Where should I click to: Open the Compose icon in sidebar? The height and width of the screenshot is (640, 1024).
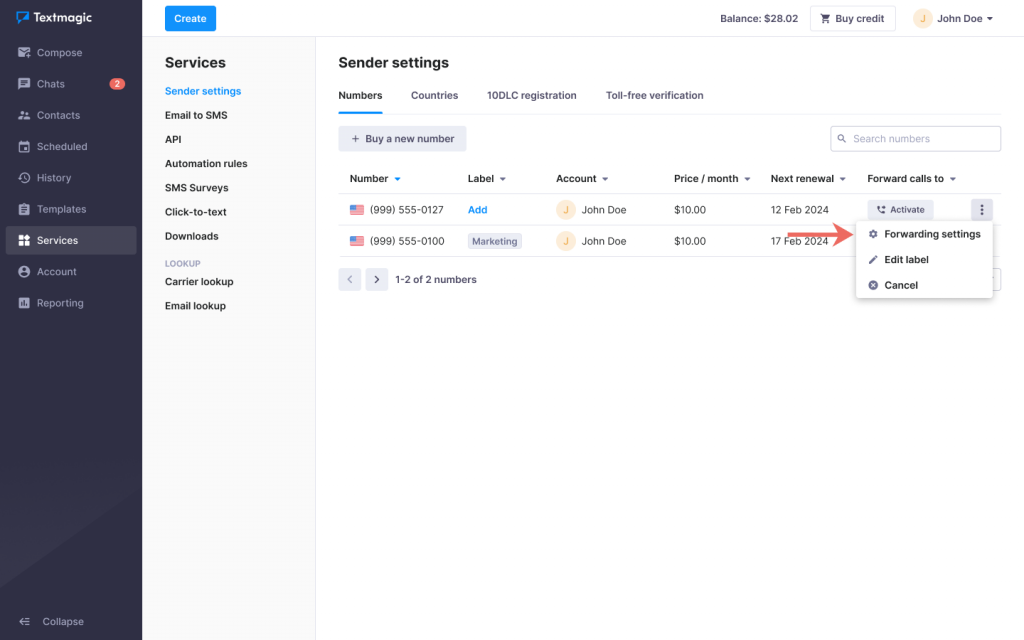coord(24,53)
